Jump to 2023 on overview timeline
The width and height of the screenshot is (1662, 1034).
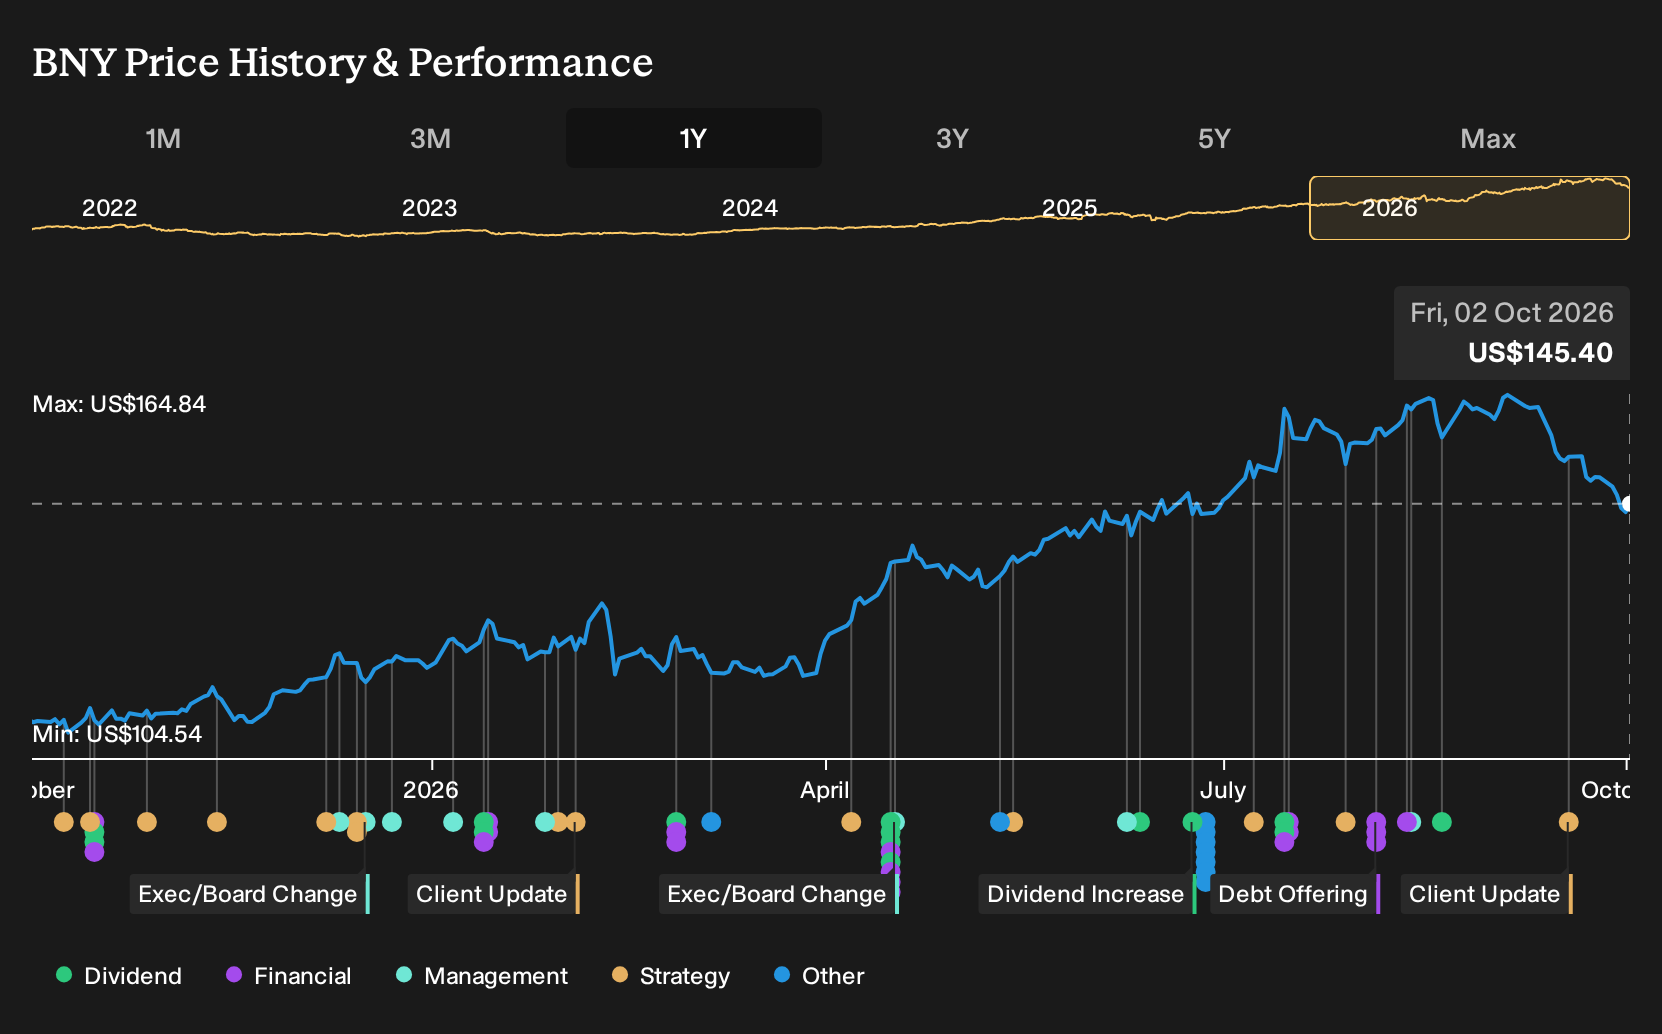click(x=429, y=208)
